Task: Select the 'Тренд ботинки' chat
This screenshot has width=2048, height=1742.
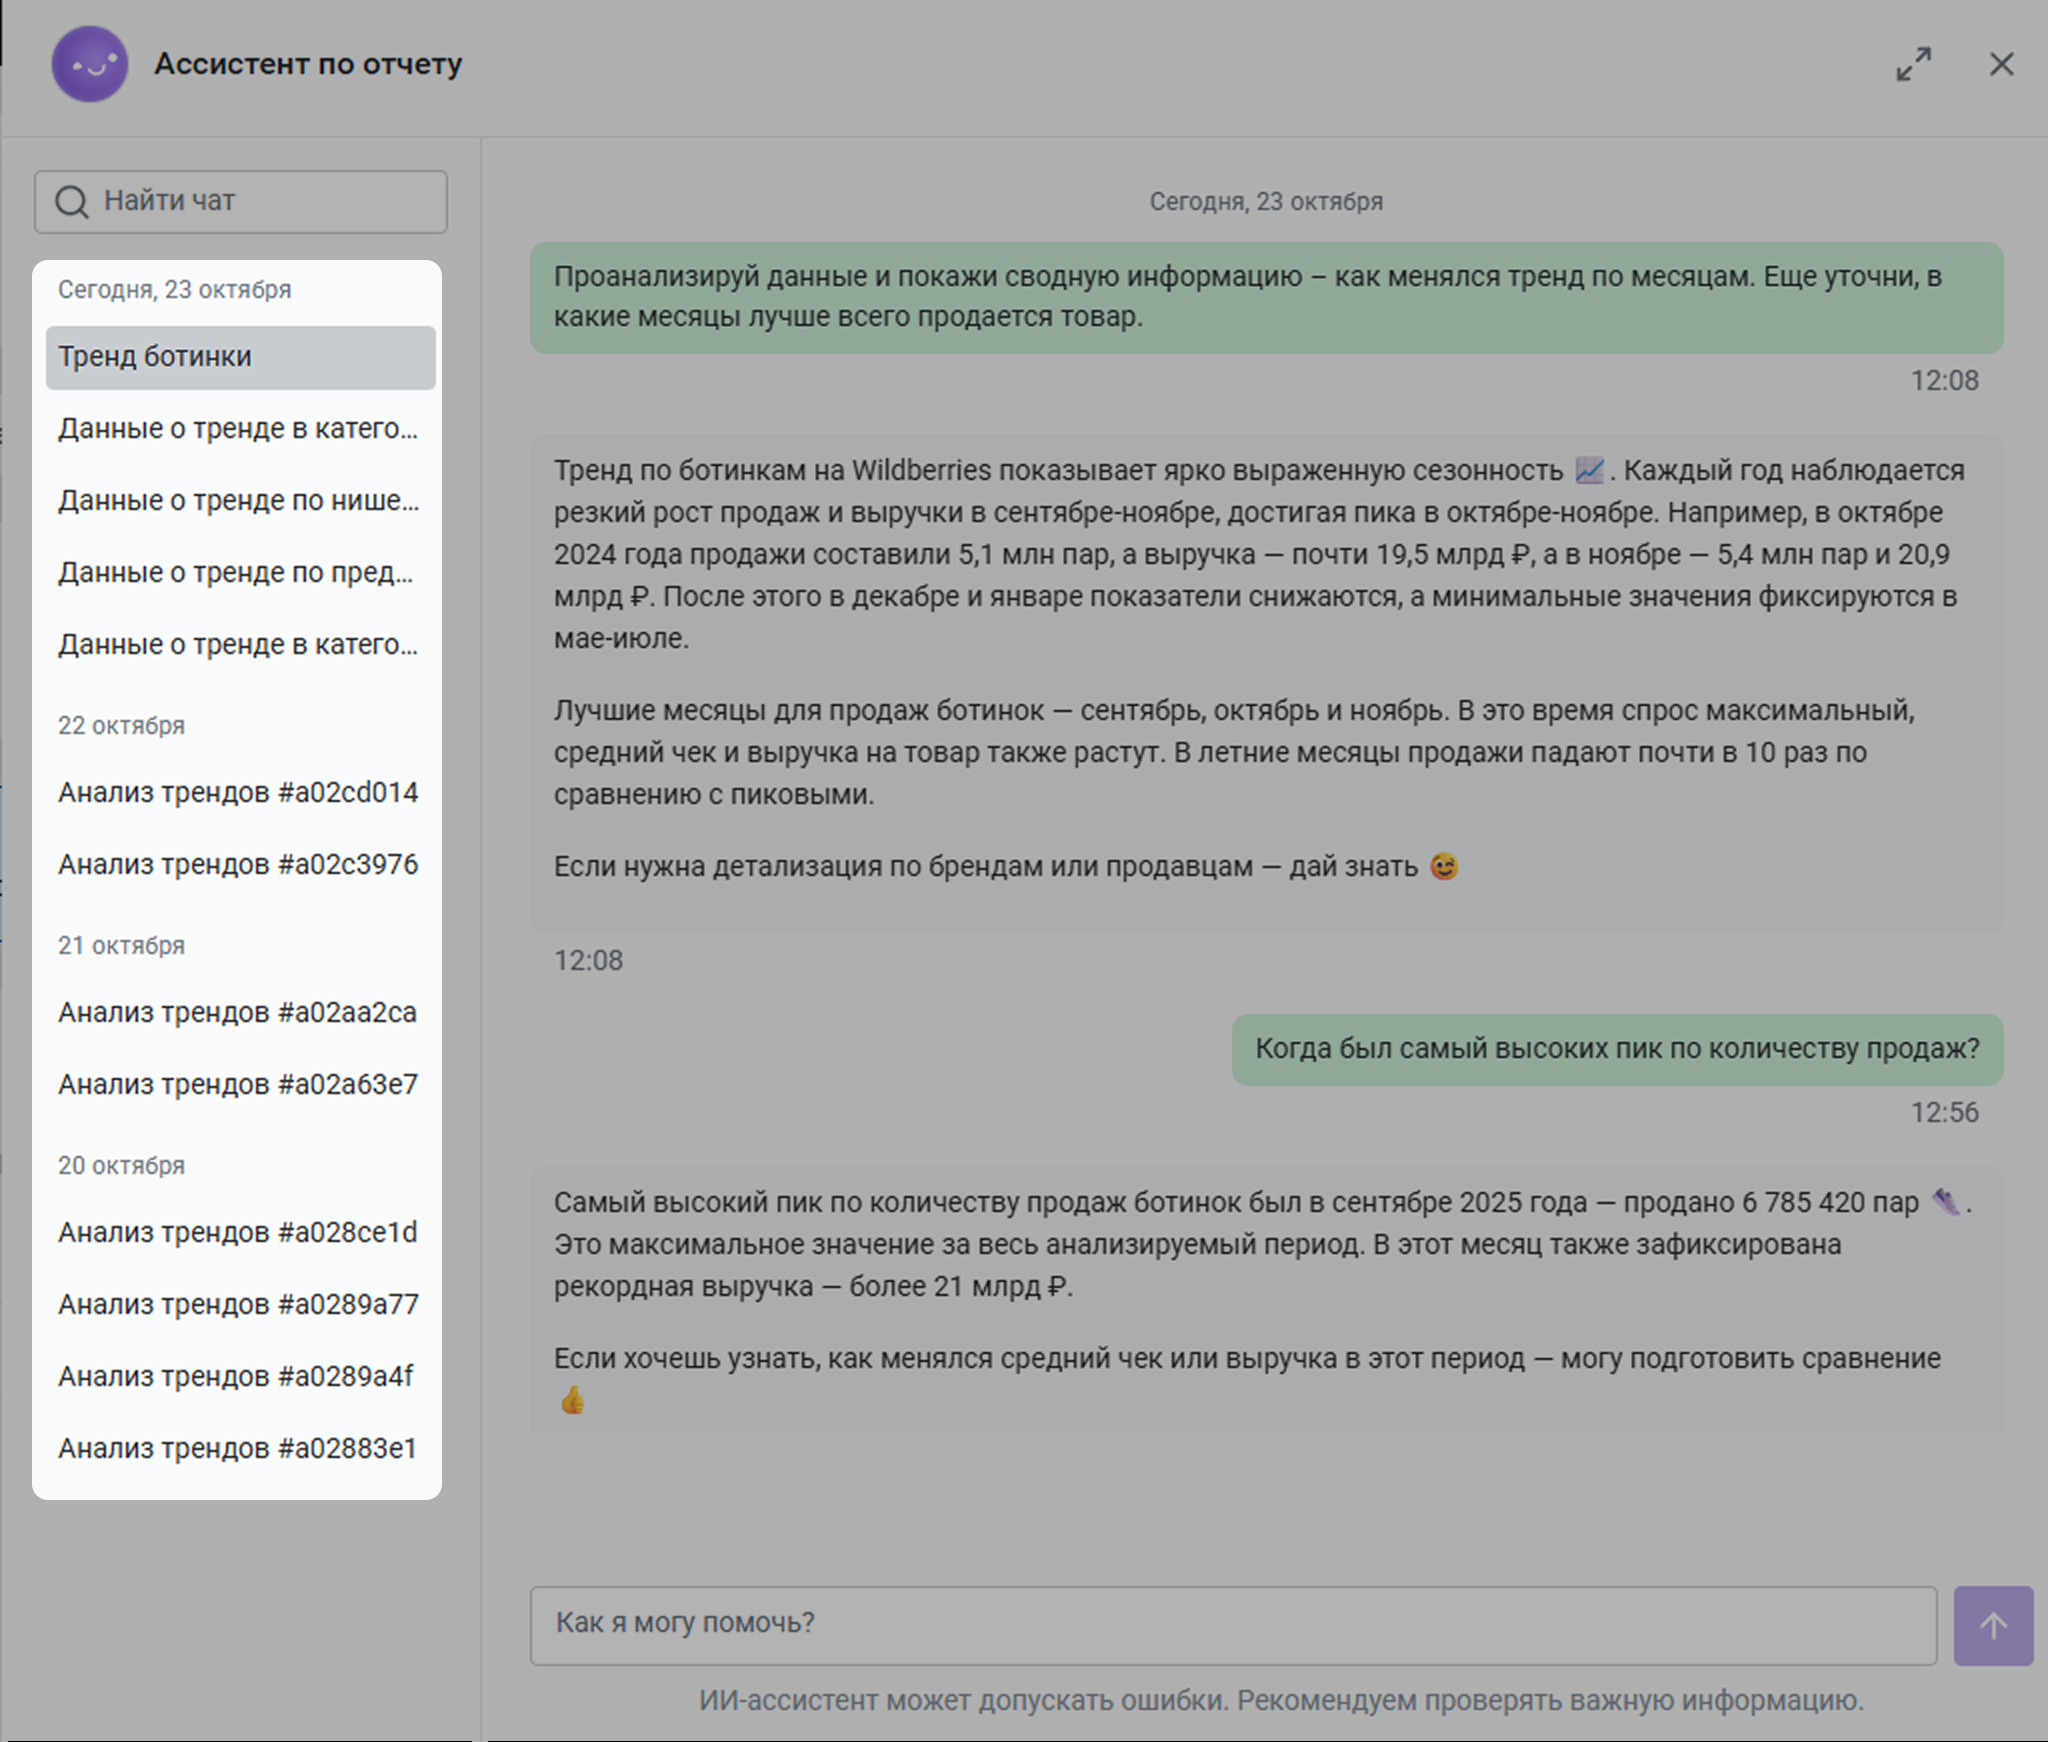Action: tap(240, 357)
